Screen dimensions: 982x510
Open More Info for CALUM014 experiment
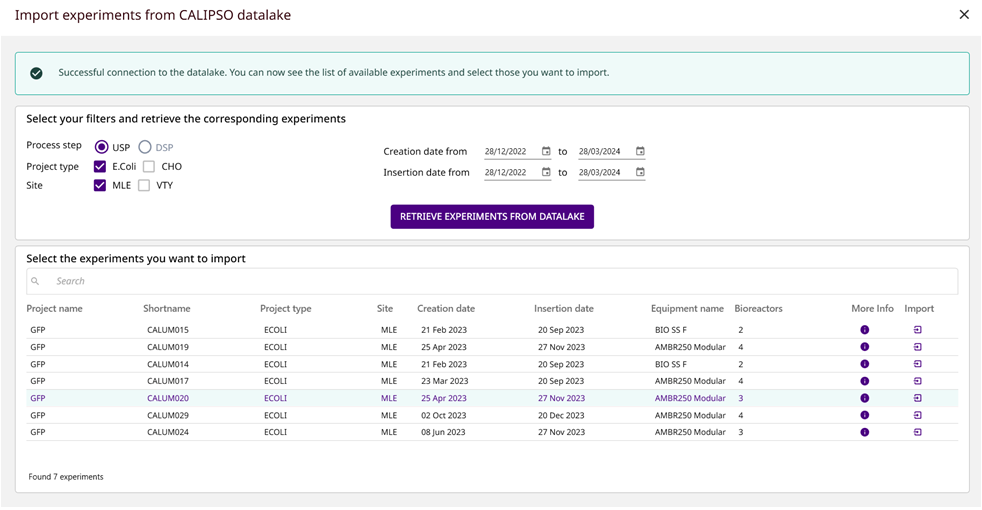pyautogui.click(x=864, y=364)
